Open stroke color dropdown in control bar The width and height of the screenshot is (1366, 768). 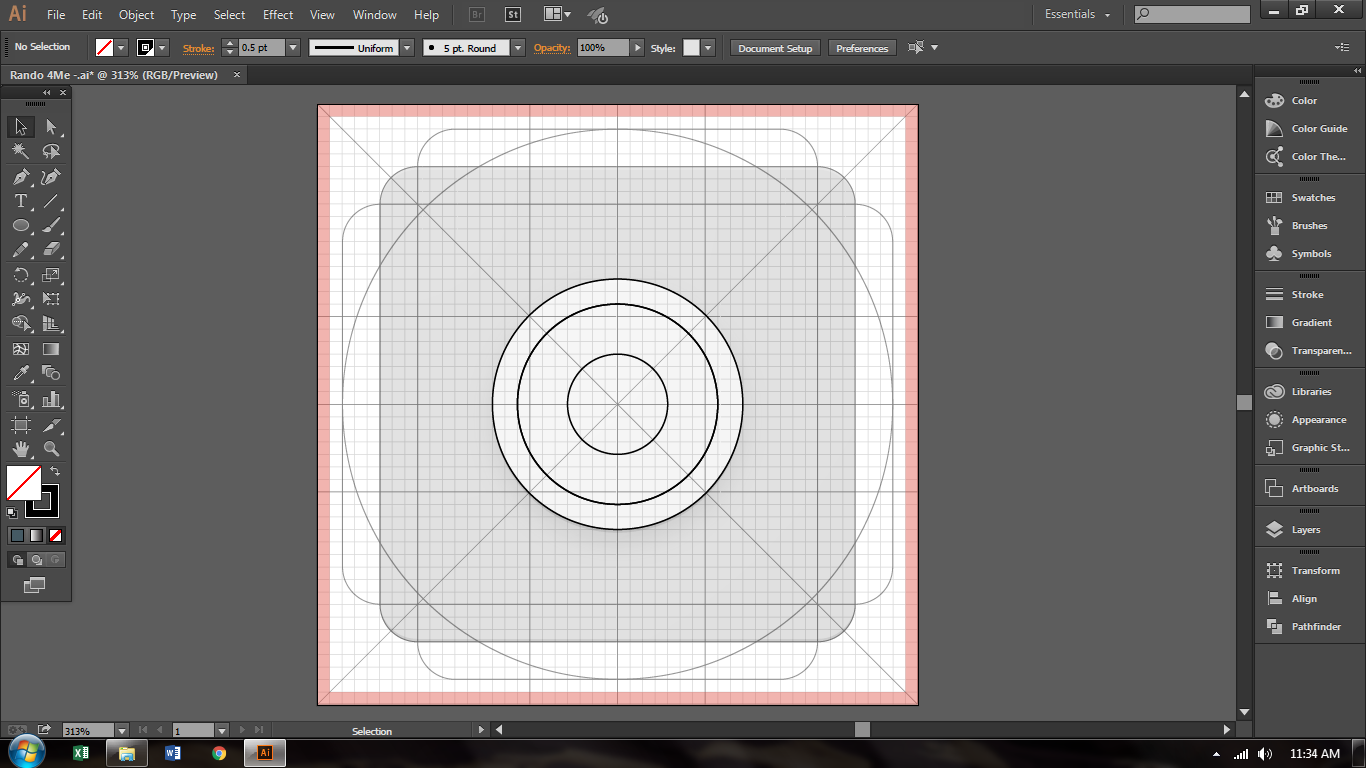point(163,48)
